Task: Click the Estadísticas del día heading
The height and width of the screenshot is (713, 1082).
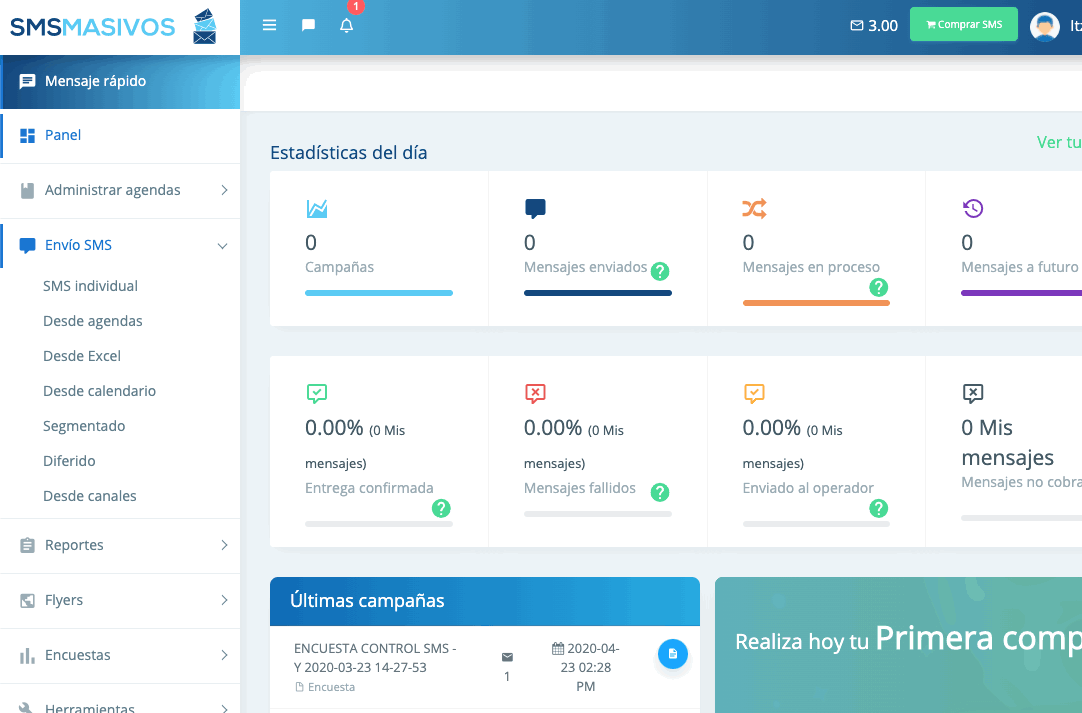Action: (348, 153)
